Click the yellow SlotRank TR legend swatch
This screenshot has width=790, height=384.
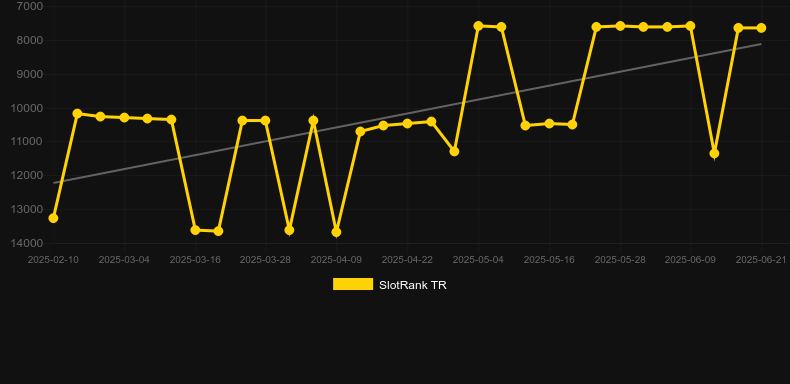point(353,284)
